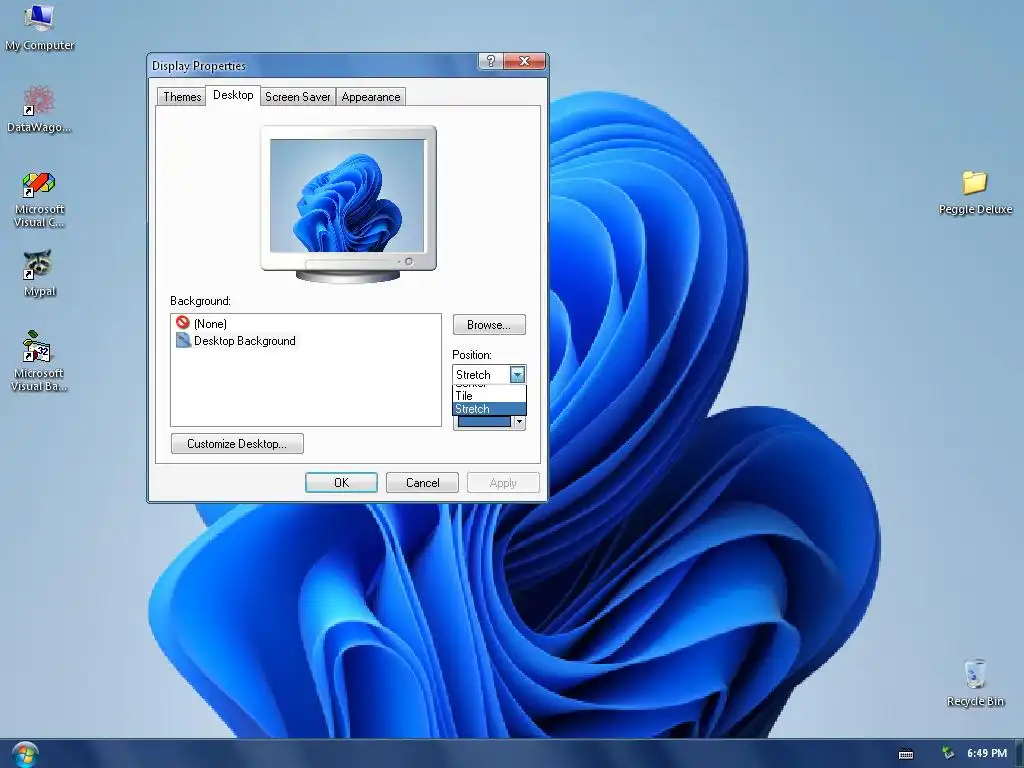Click the taskbar clock showing 6:49 PM
This screenshot has width=1024, height=768.
(987, 753)
